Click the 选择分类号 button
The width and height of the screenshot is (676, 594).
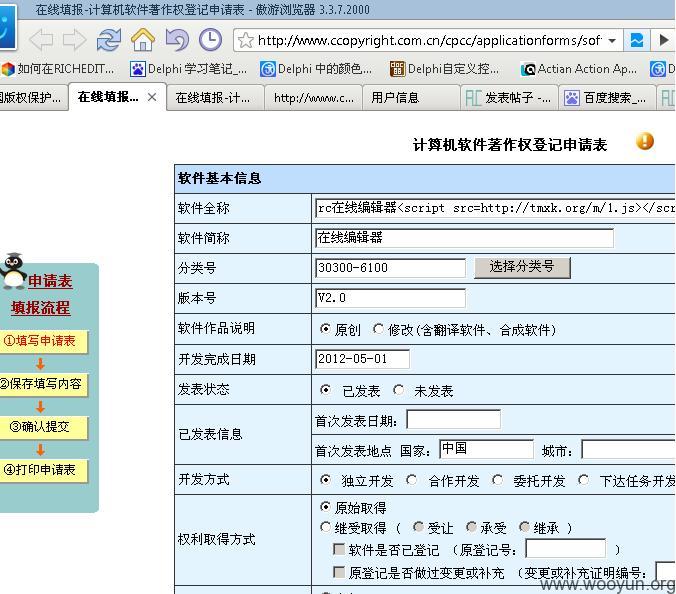pos(522,267)
